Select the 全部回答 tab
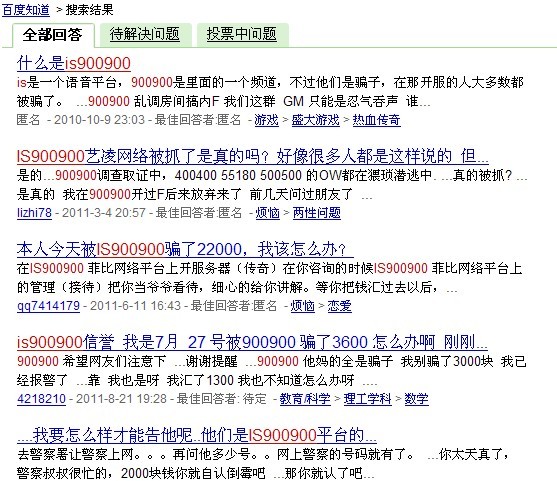 click(x=53, y=35)
